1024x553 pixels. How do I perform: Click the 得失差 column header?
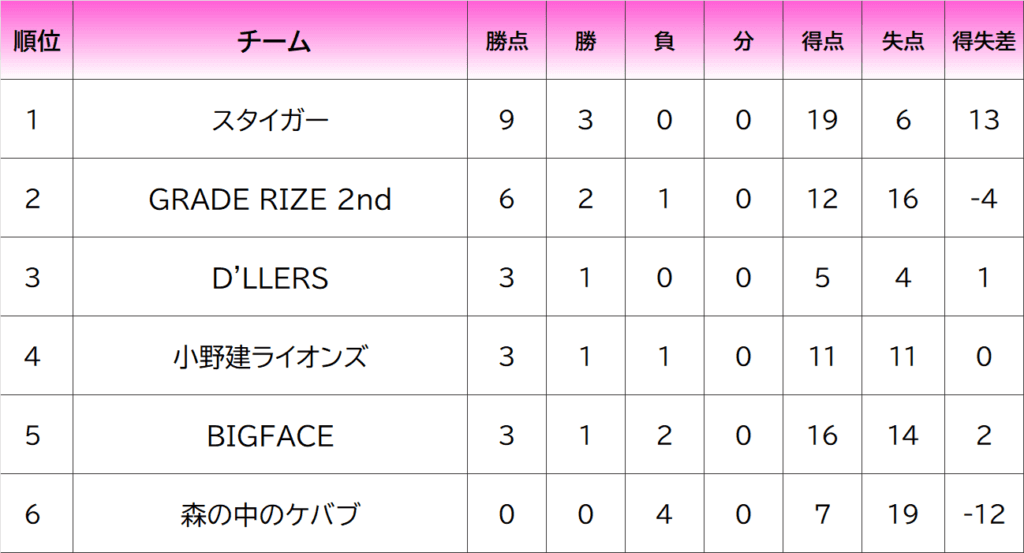(984, 40)
